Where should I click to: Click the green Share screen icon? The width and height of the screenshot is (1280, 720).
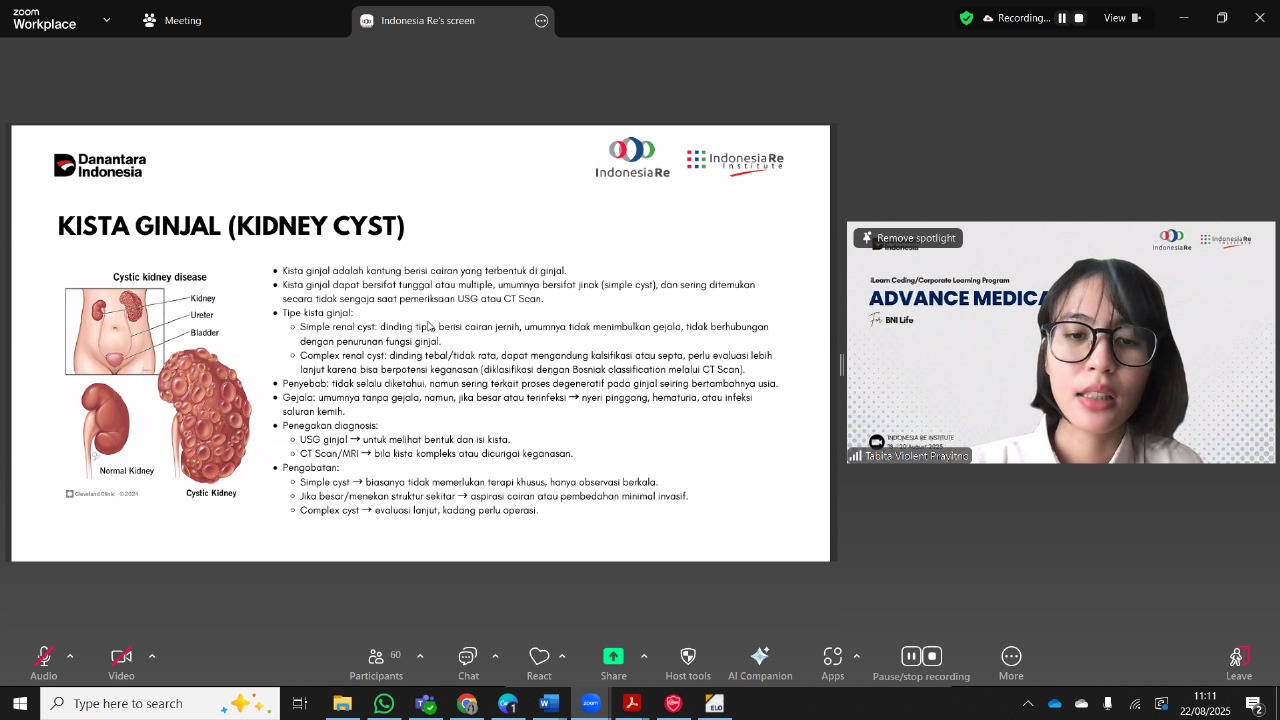613,657
